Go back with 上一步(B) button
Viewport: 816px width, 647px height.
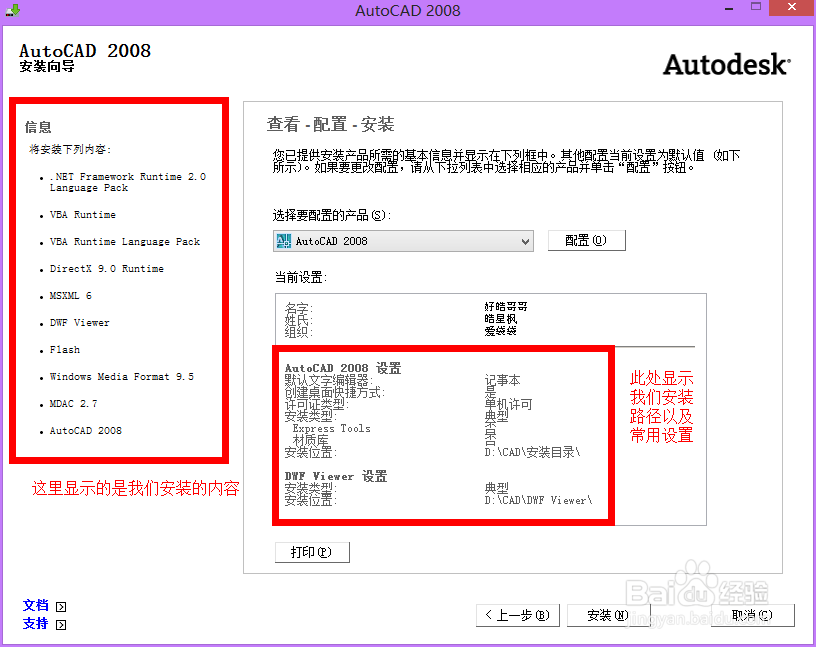point(518,615)
